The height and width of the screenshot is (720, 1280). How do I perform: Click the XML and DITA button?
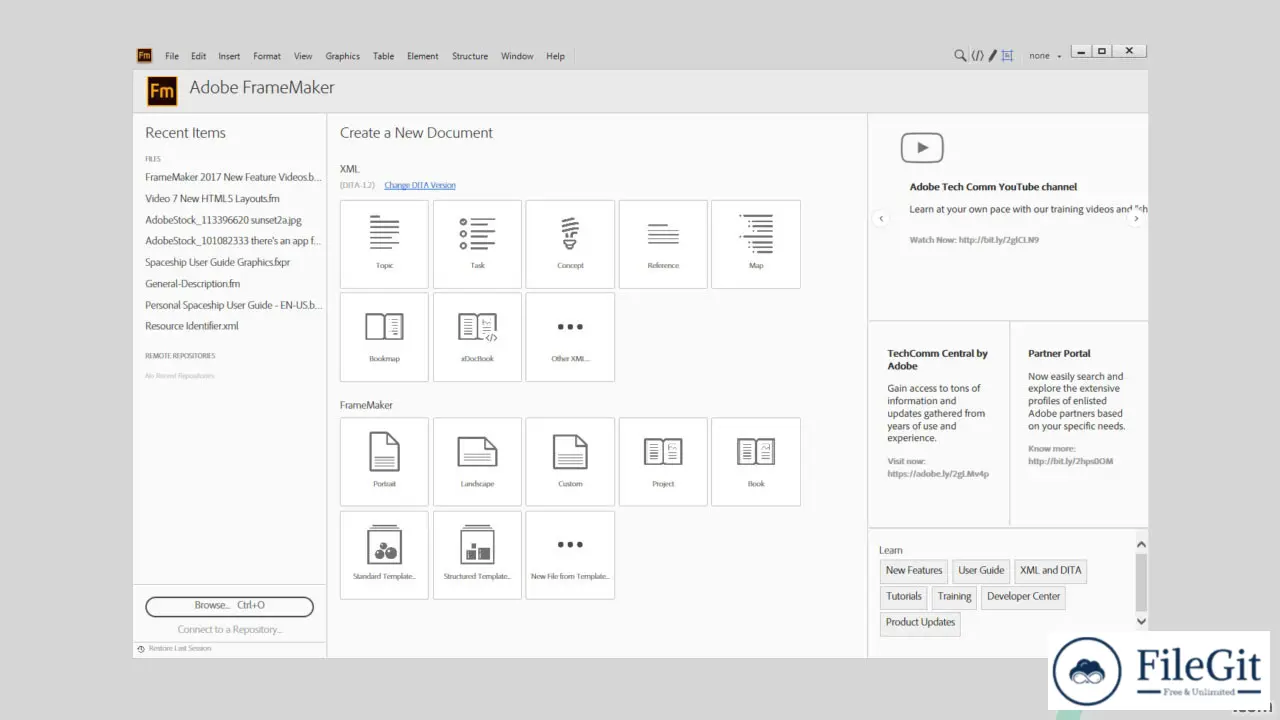pos(1050,571)
